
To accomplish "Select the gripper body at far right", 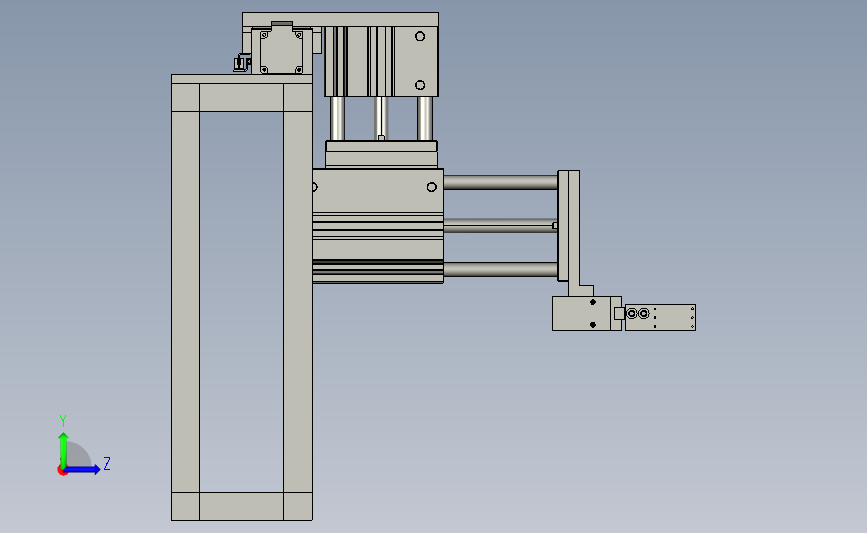I will point(660,317).
